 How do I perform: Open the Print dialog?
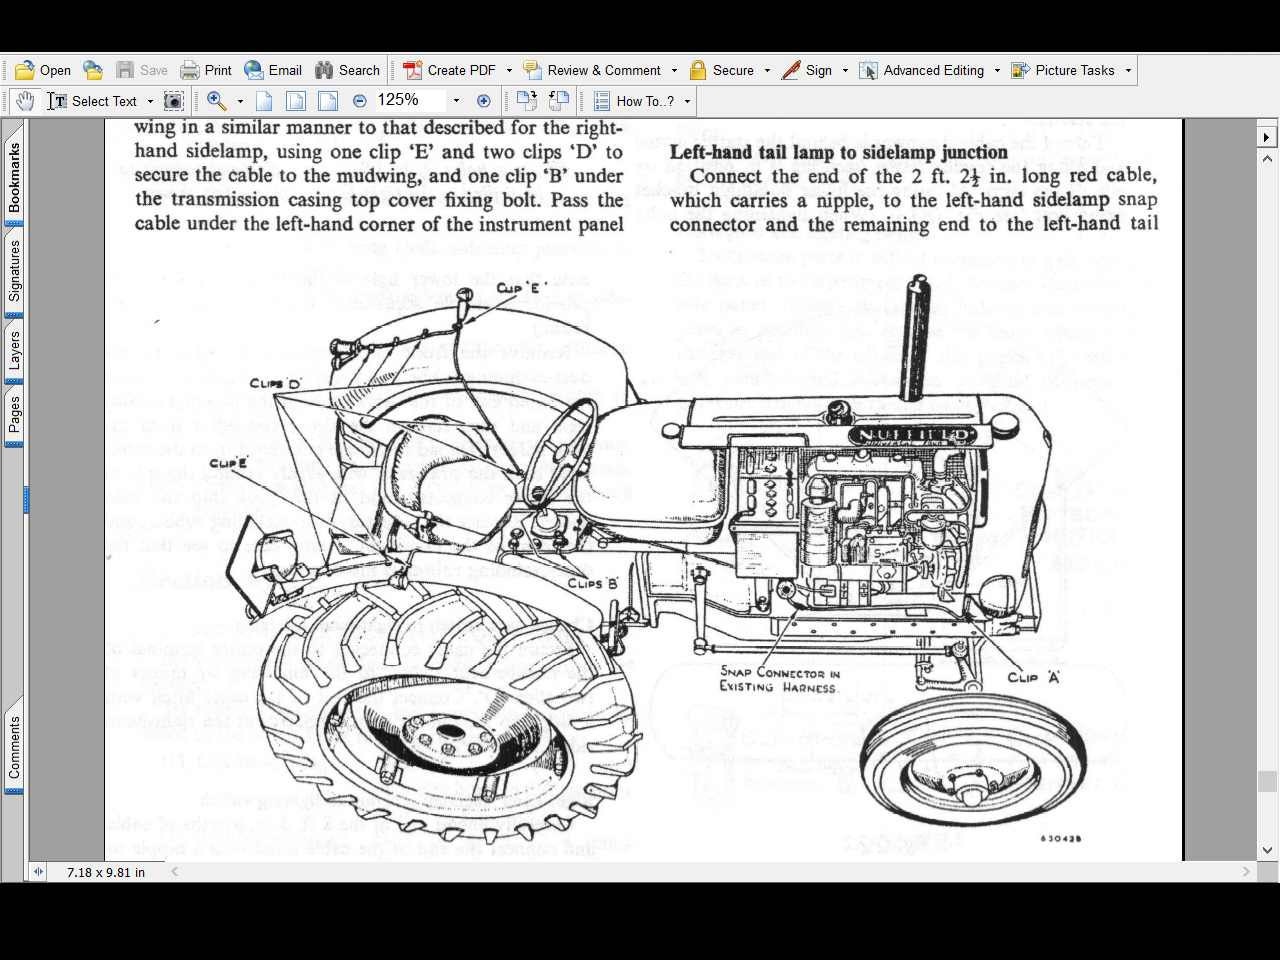click(x=205, y=70)
